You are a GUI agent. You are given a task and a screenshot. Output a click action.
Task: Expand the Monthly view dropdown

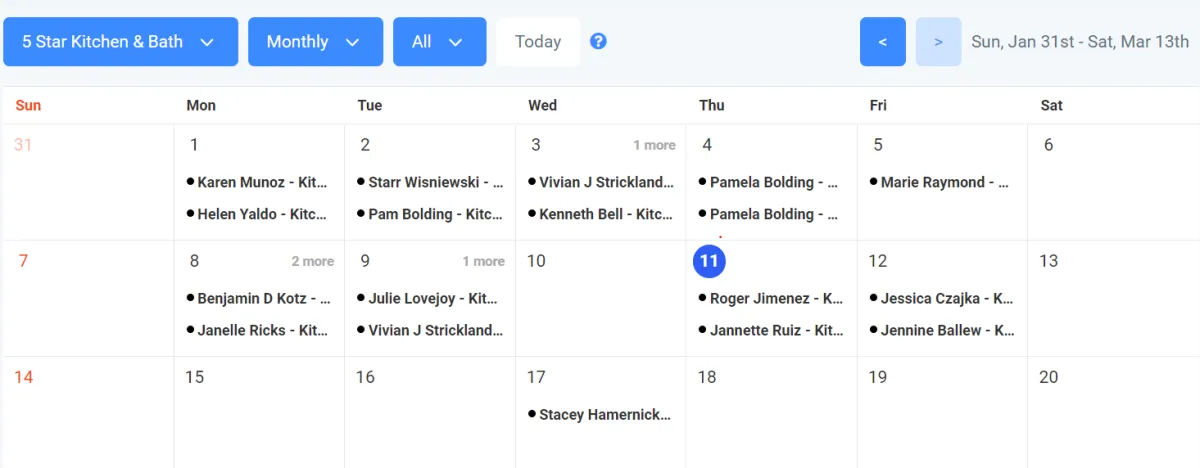point(315,42)
